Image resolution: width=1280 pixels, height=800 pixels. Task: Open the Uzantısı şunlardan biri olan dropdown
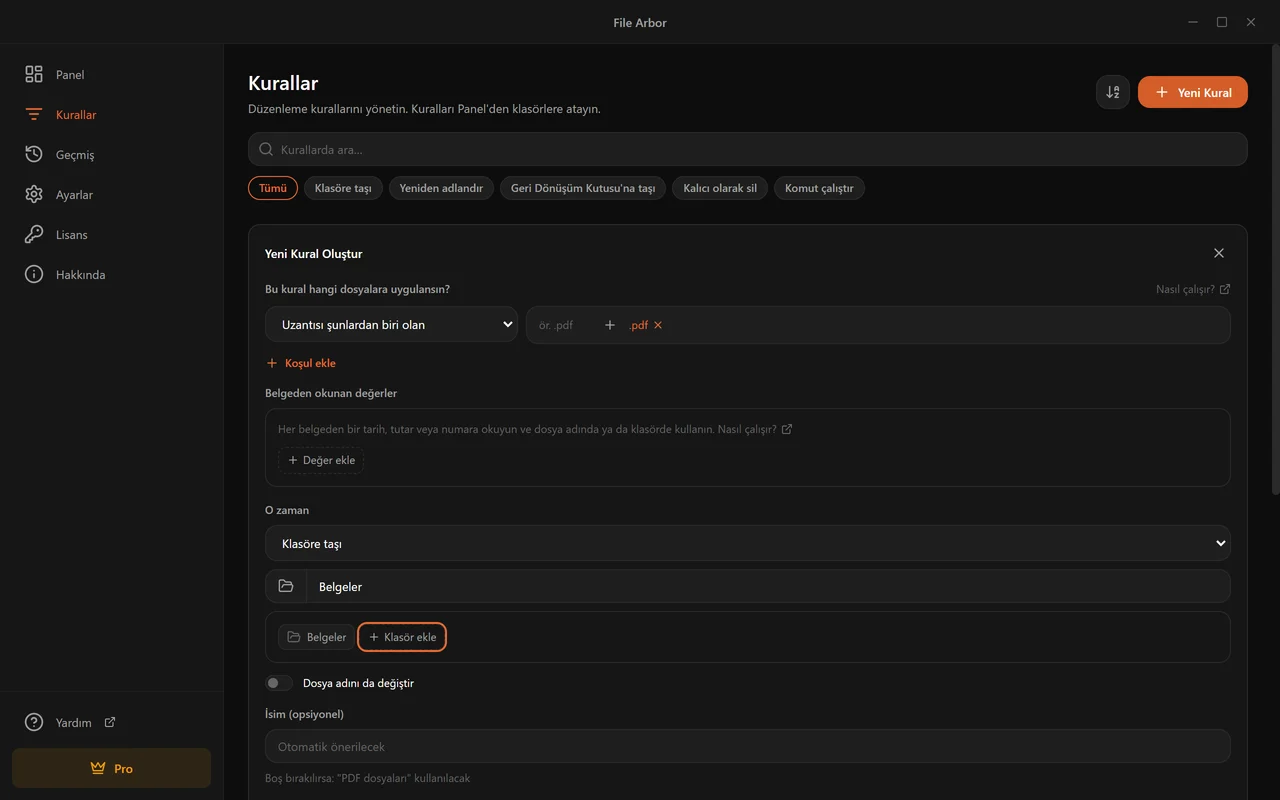(x=391, y=325)
